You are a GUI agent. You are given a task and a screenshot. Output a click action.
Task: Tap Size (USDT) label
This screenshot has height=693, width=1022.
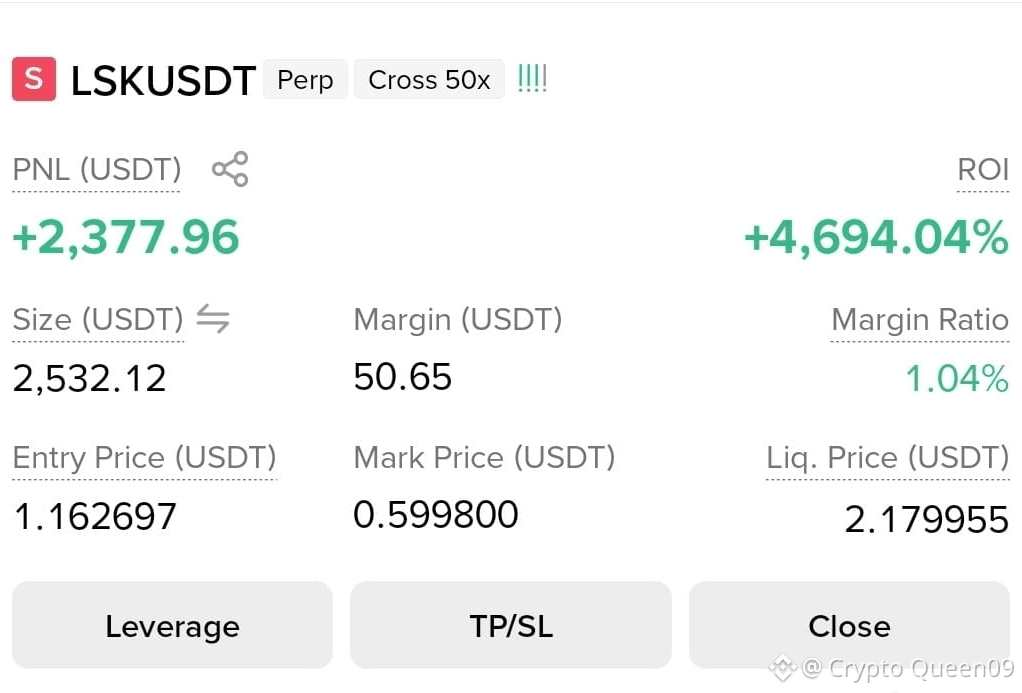tap(98, 319)
